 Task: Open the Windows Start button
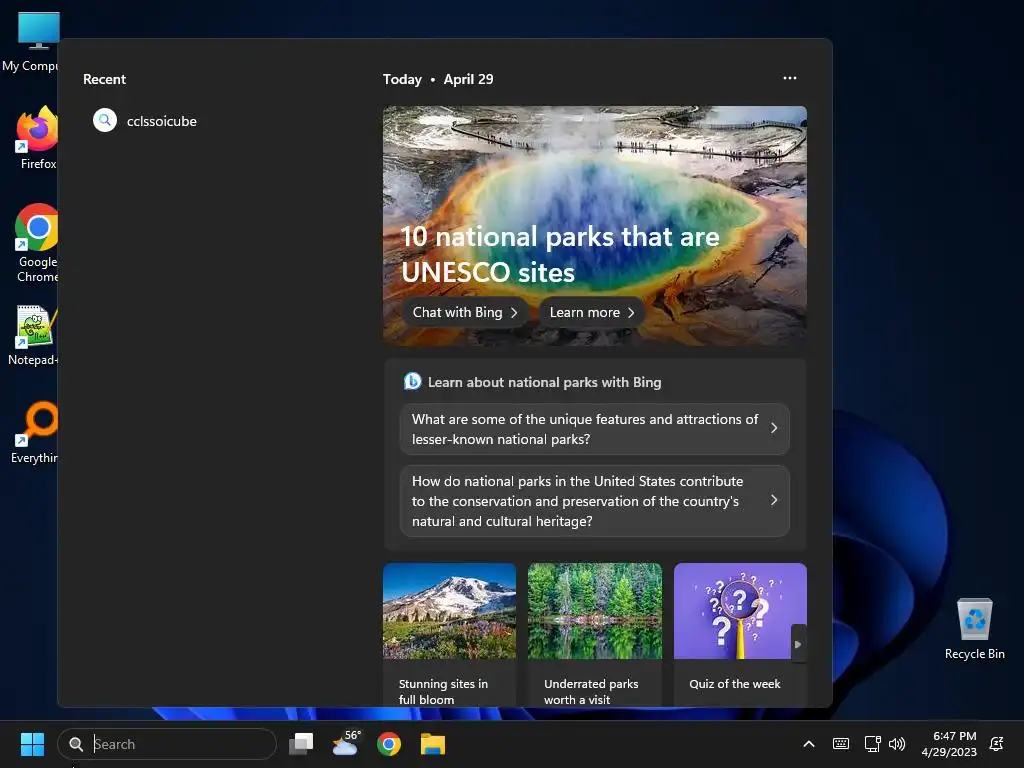coord(32,744)
